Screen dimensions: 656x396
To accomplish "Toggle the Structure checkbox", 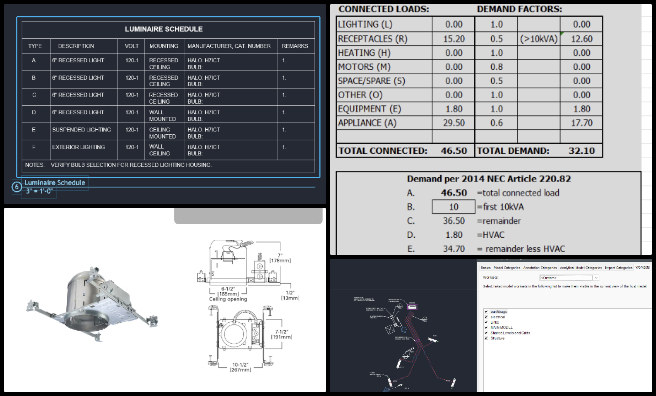I will (486, 338).
